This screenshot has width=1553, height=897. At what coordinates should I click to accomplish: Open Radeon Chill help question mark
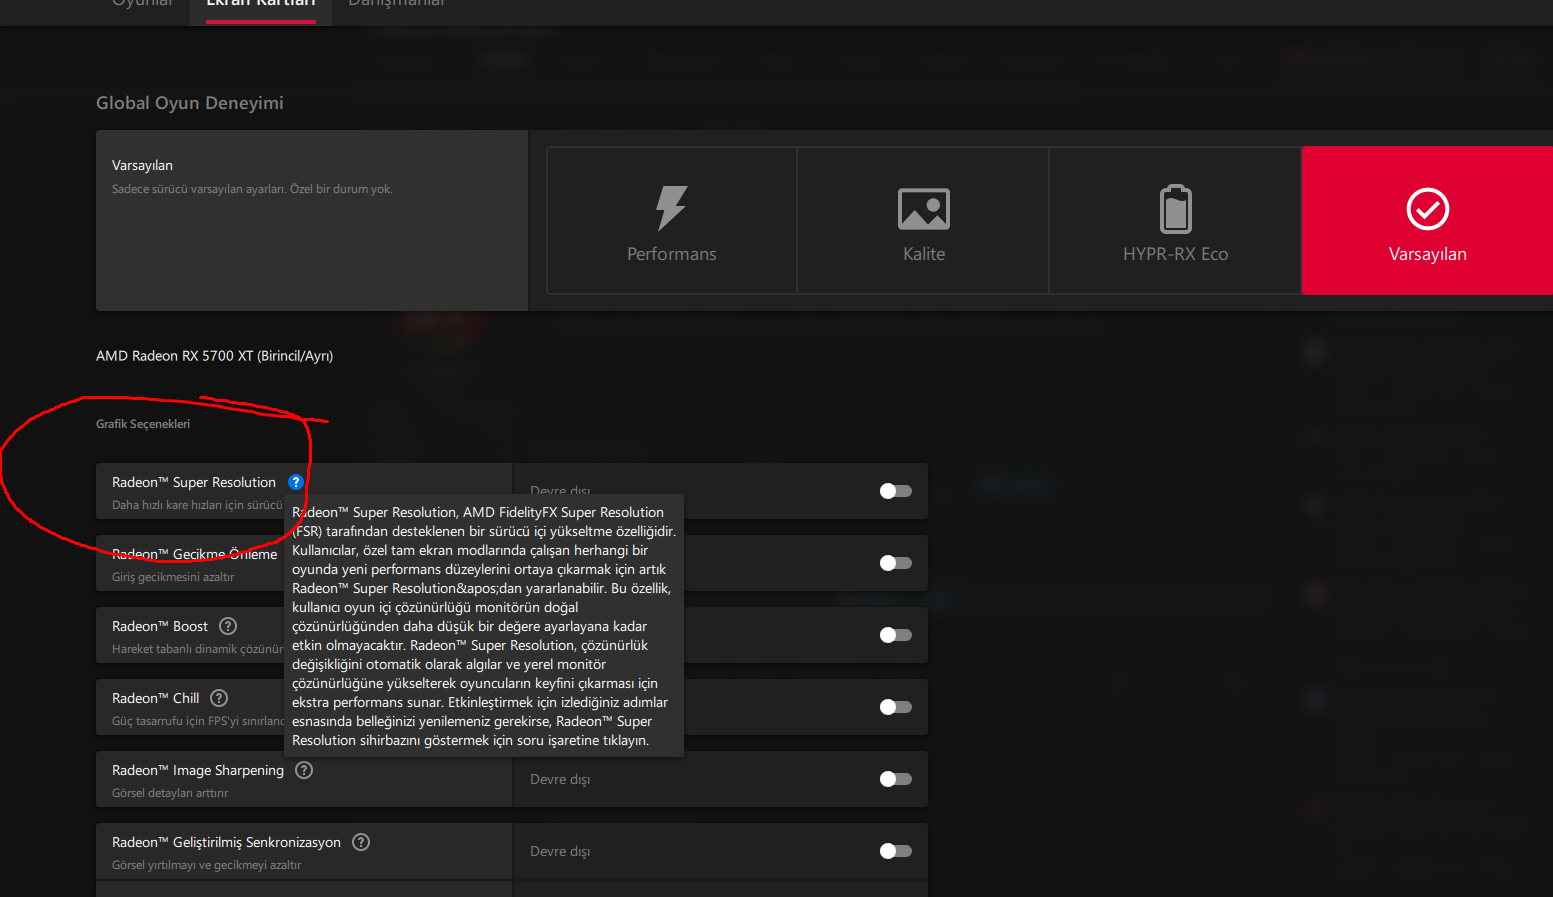click(x=219, y=698)
